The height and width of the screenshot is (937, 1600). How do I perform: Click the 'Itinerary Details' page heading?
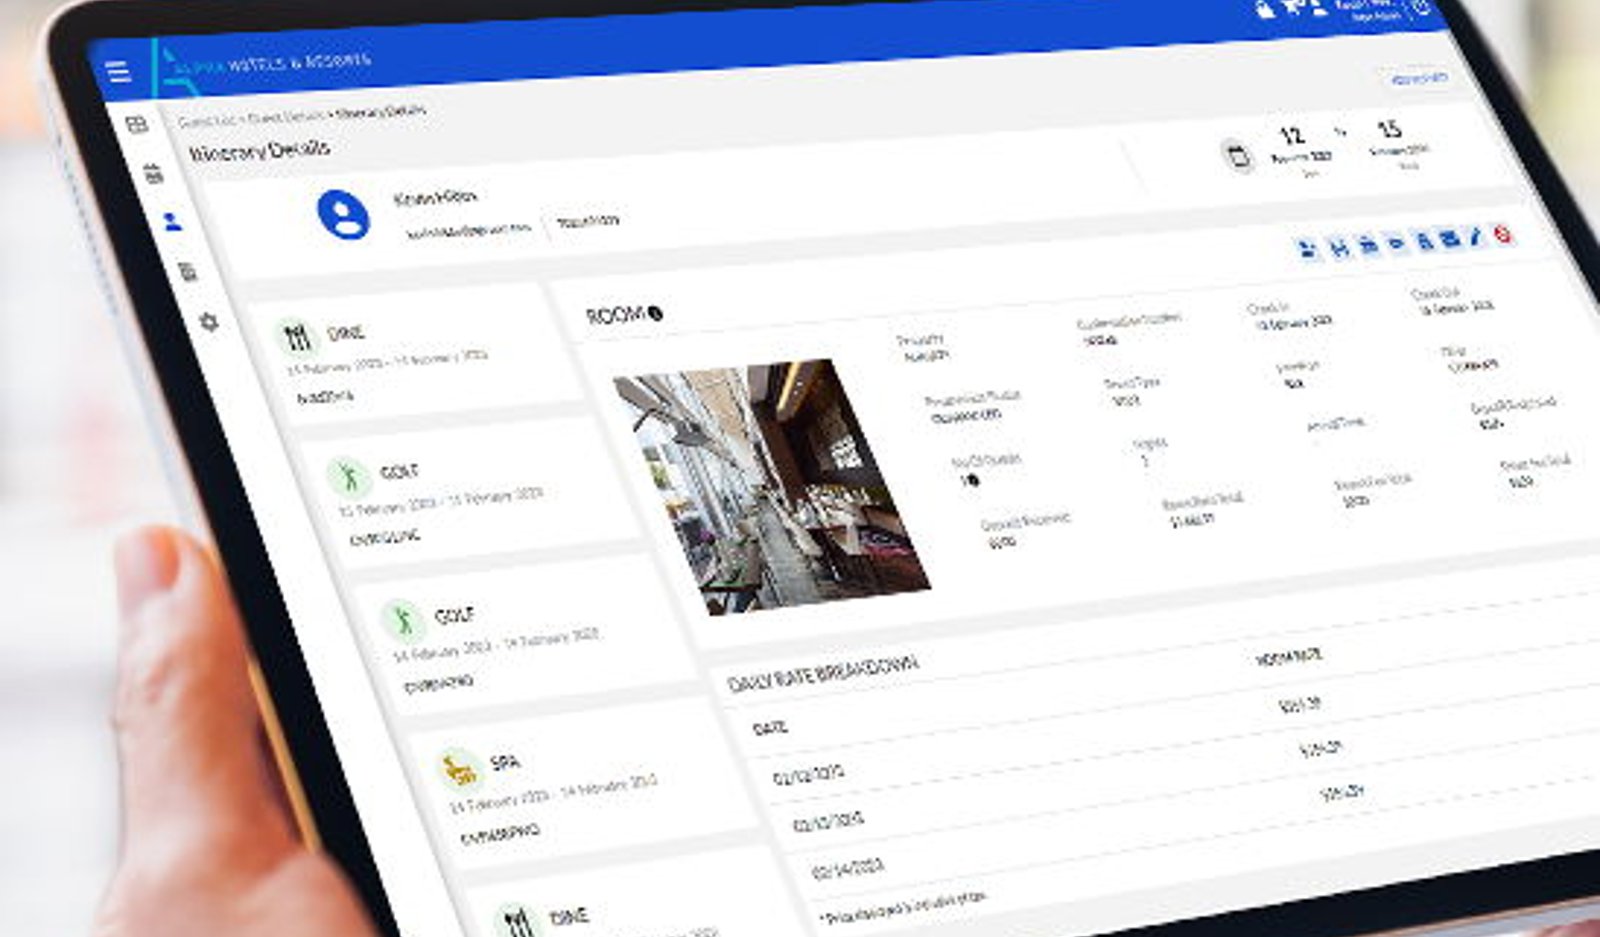260,151
